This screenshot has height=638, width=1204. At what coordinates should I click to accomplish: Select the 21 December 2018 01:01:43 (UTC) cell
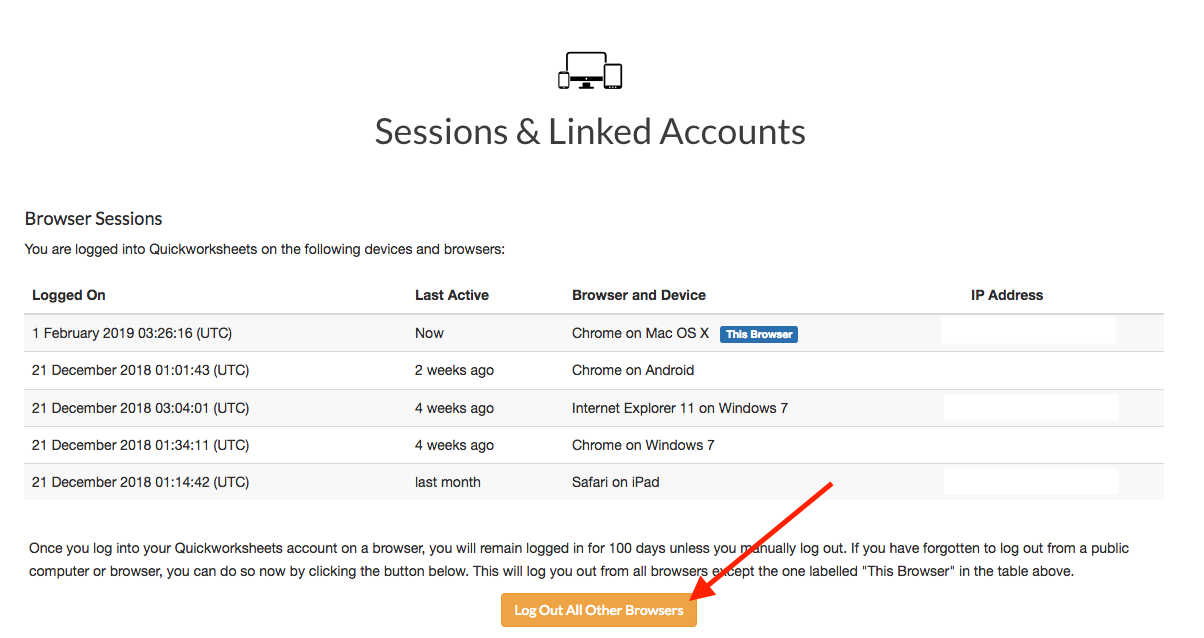(140, 370)
